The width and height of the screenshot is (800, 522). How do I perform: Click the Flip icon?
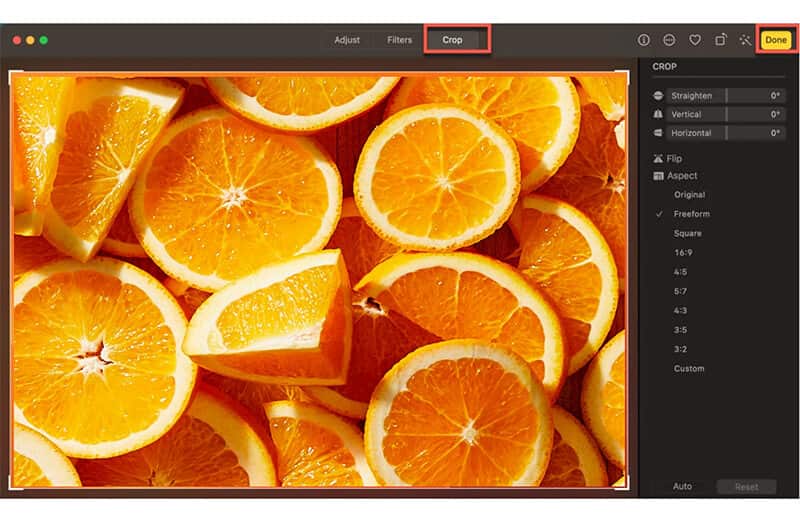pyautogui.click(x=658, y=159)
